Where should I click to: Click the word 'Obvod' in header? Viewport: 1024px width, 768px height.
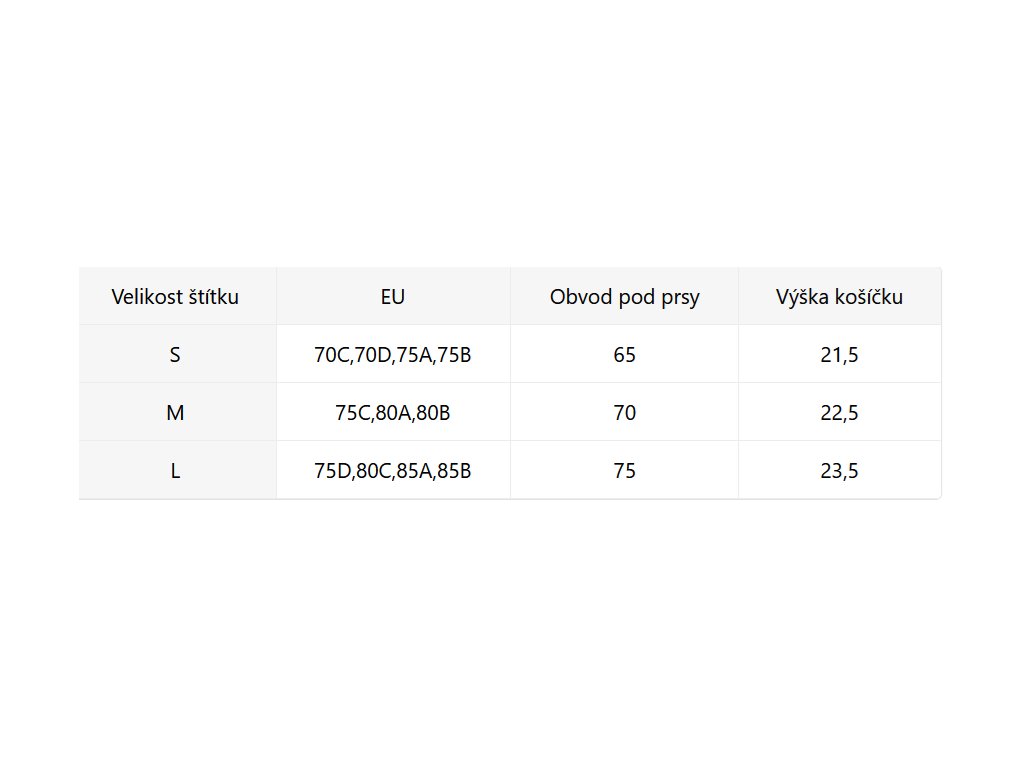(x=578, y=297)
